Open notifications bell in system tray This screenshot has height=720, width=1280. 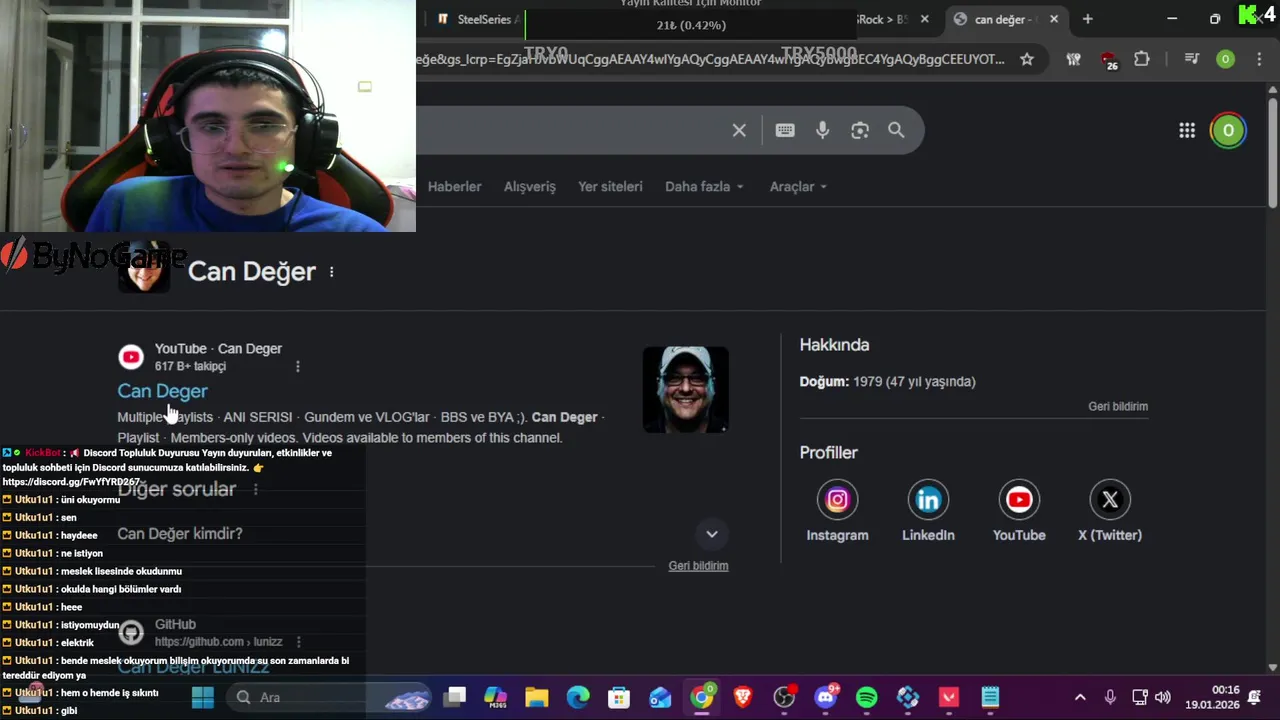coord(1254,697)
